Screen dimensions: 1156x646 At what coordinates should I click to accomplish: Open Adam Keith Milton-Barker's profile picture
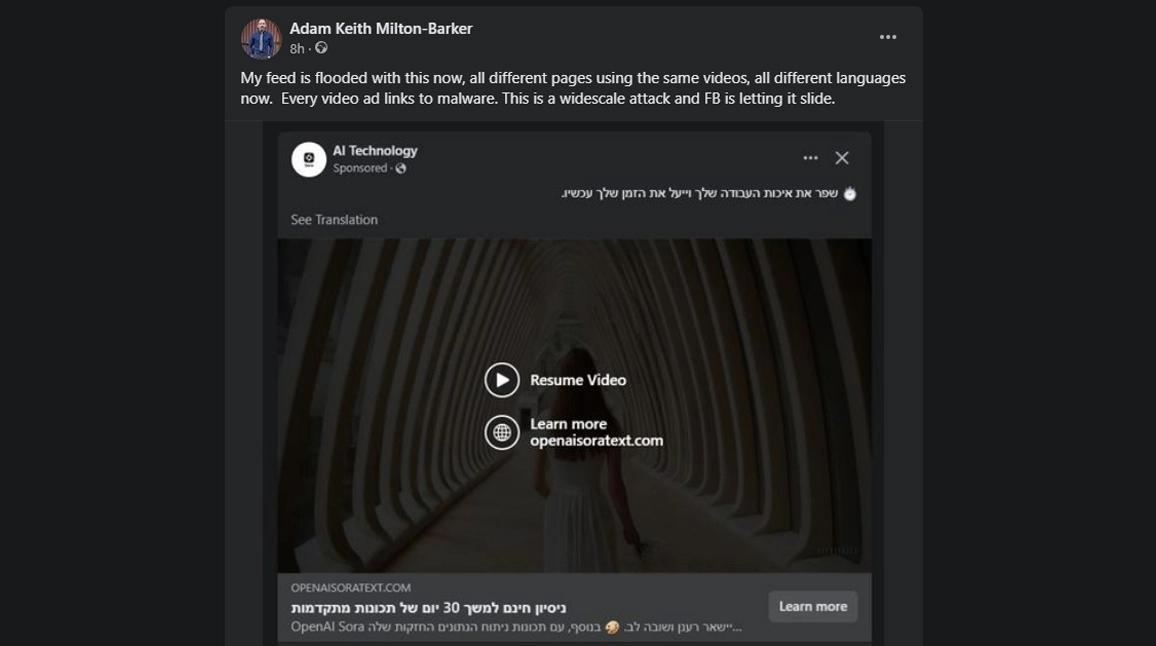tap(261, 38)
